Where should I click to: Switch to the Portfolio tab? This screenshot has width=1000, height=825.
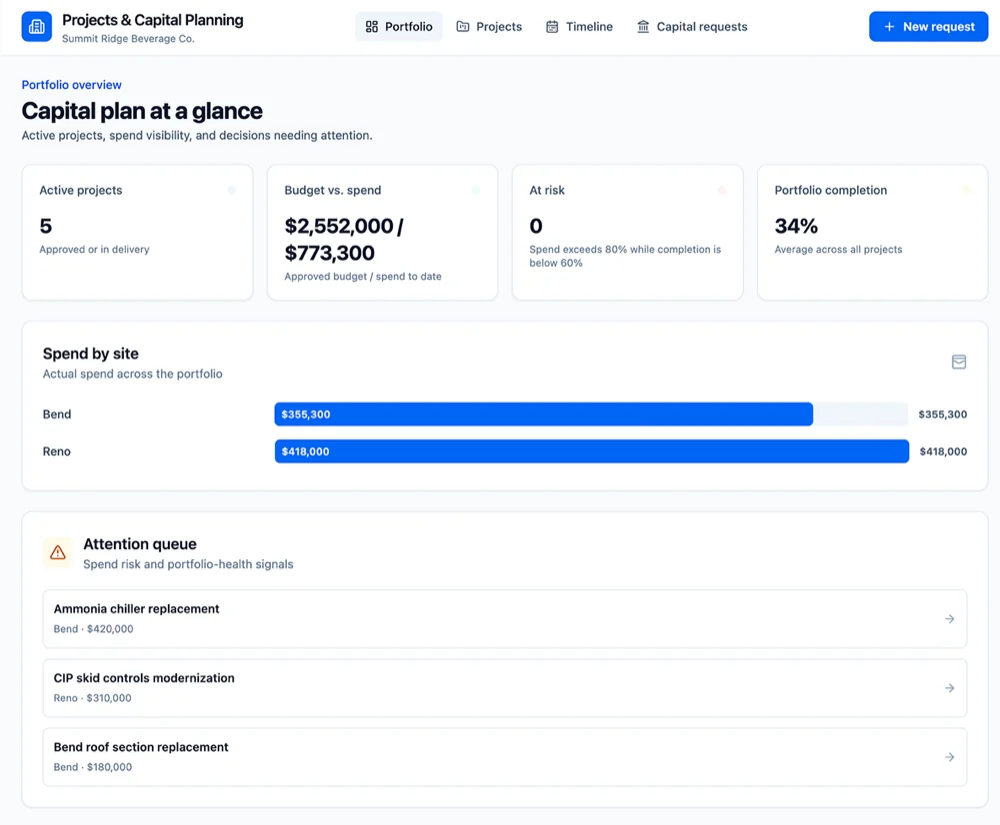click(399, 27)
